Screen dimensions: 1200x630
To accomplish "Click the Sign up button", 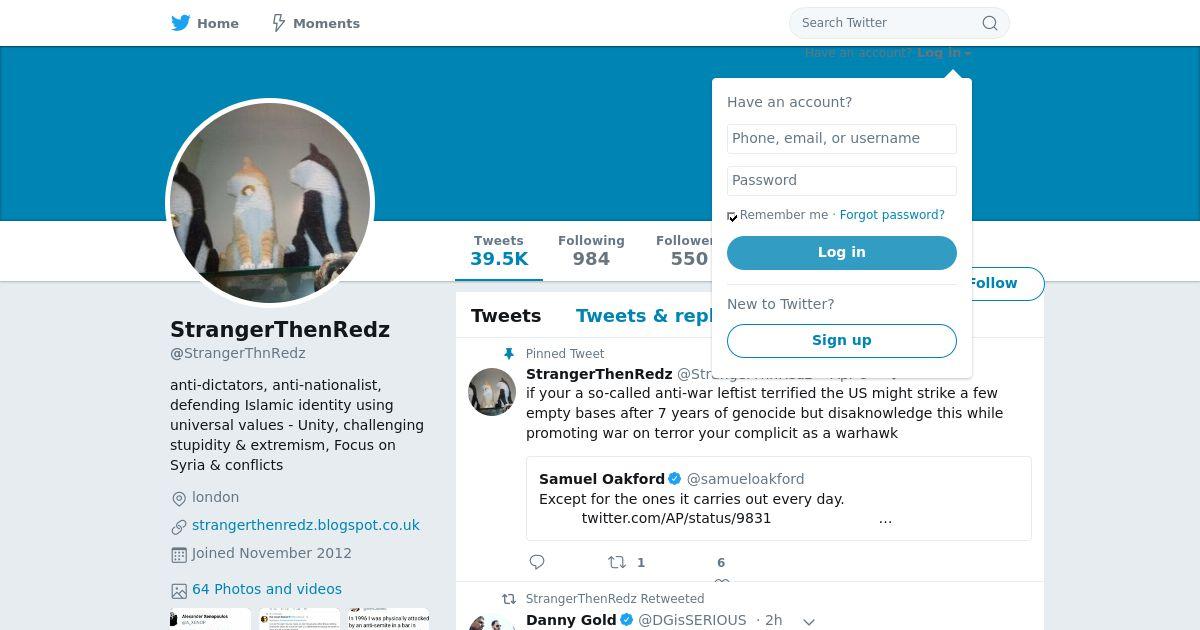I will [x=842, y=341].
